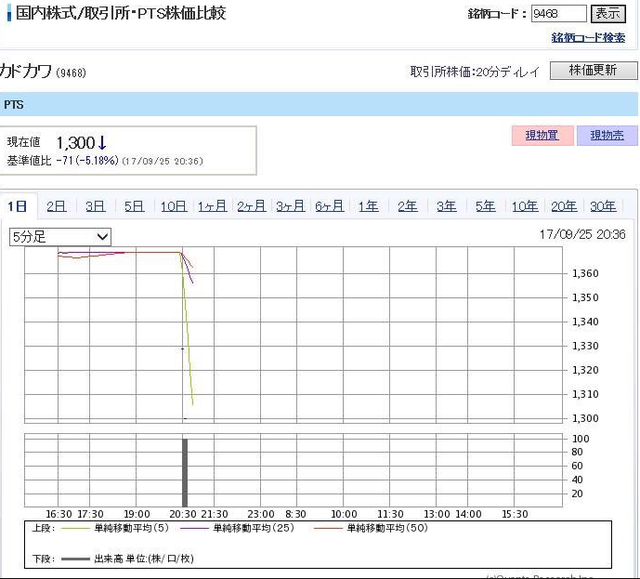Switch to the 5日 chart tab
640x579 pixels.
point(134,206)
